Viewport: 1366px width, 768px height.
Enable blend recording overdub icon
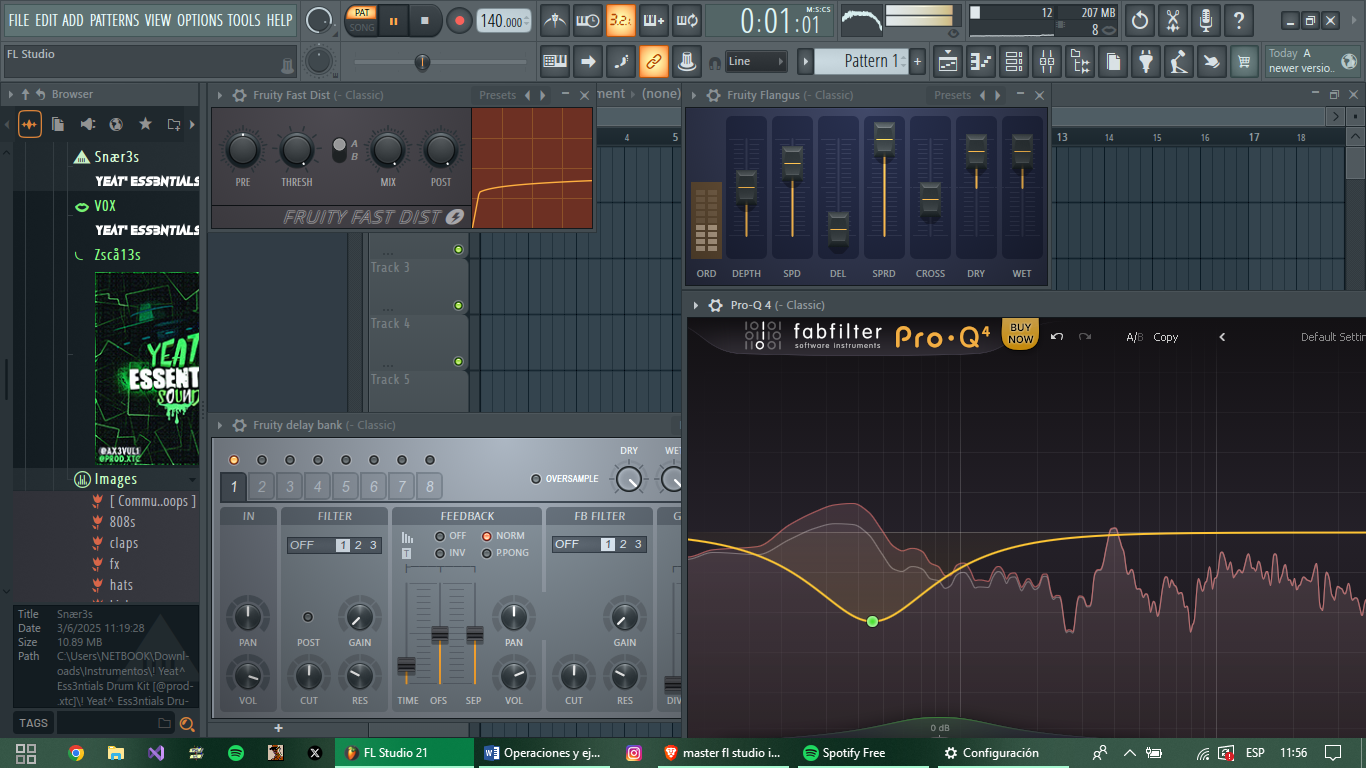coord(654,20)
